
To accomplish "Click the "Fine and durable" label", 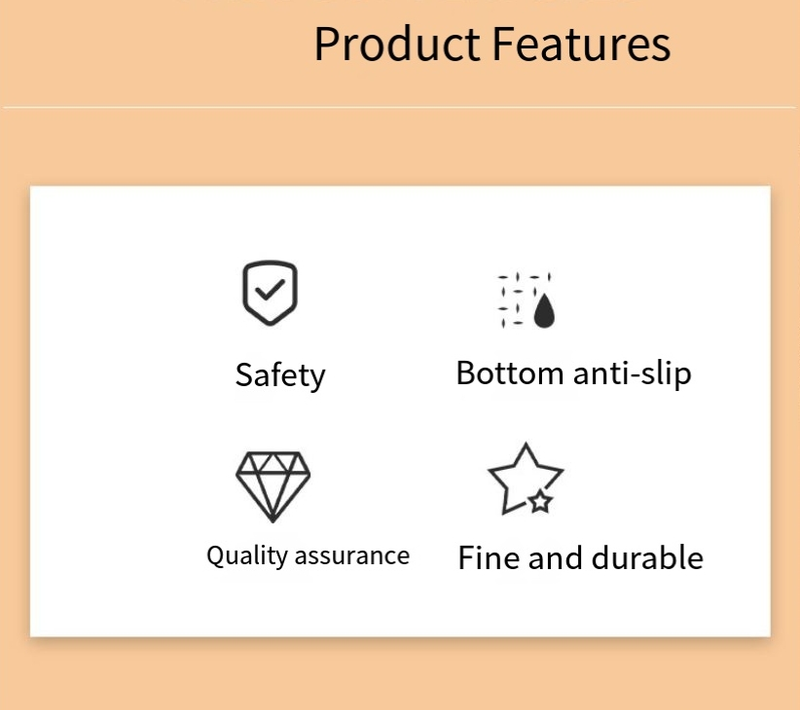I will pos(580,557).
